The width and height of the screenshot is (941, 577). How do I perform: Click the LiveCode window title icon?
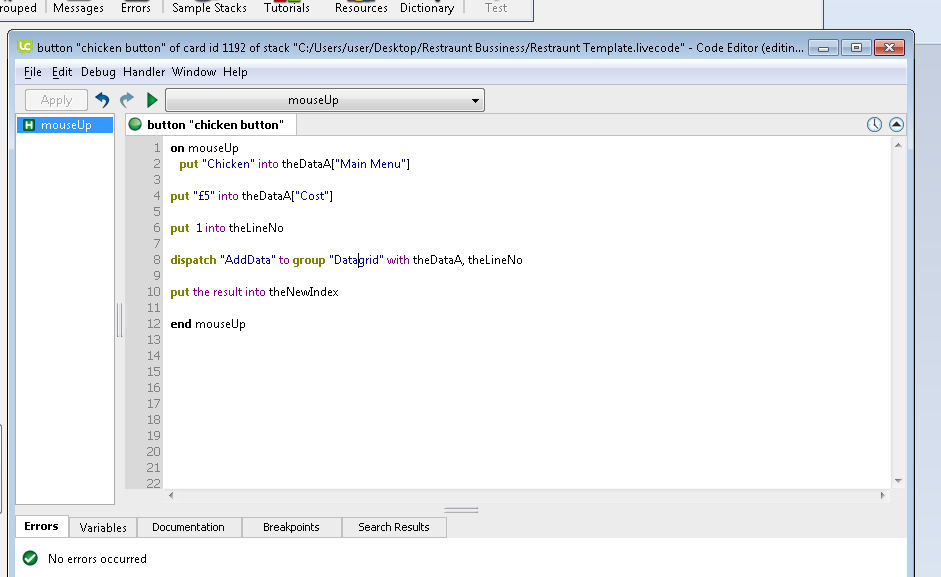[x=25, y=46]
